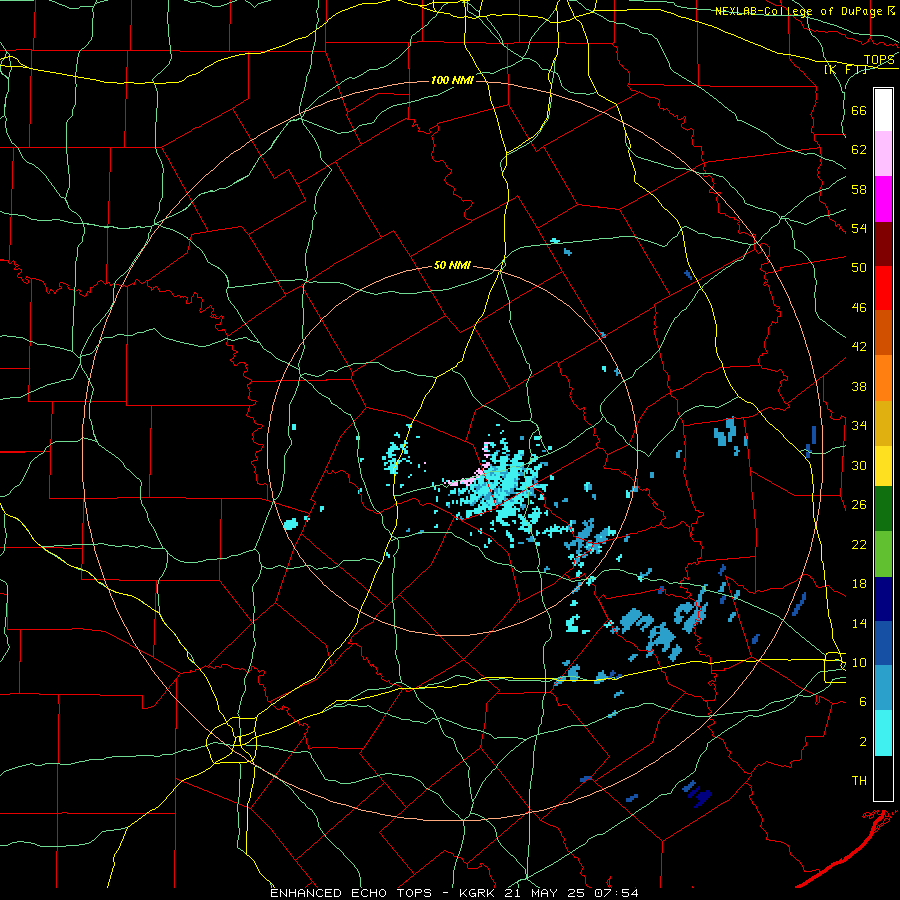Viewport: 900px width, 900px height.
Task: Click the black TH legend swatch
Action: pos(883,778)
